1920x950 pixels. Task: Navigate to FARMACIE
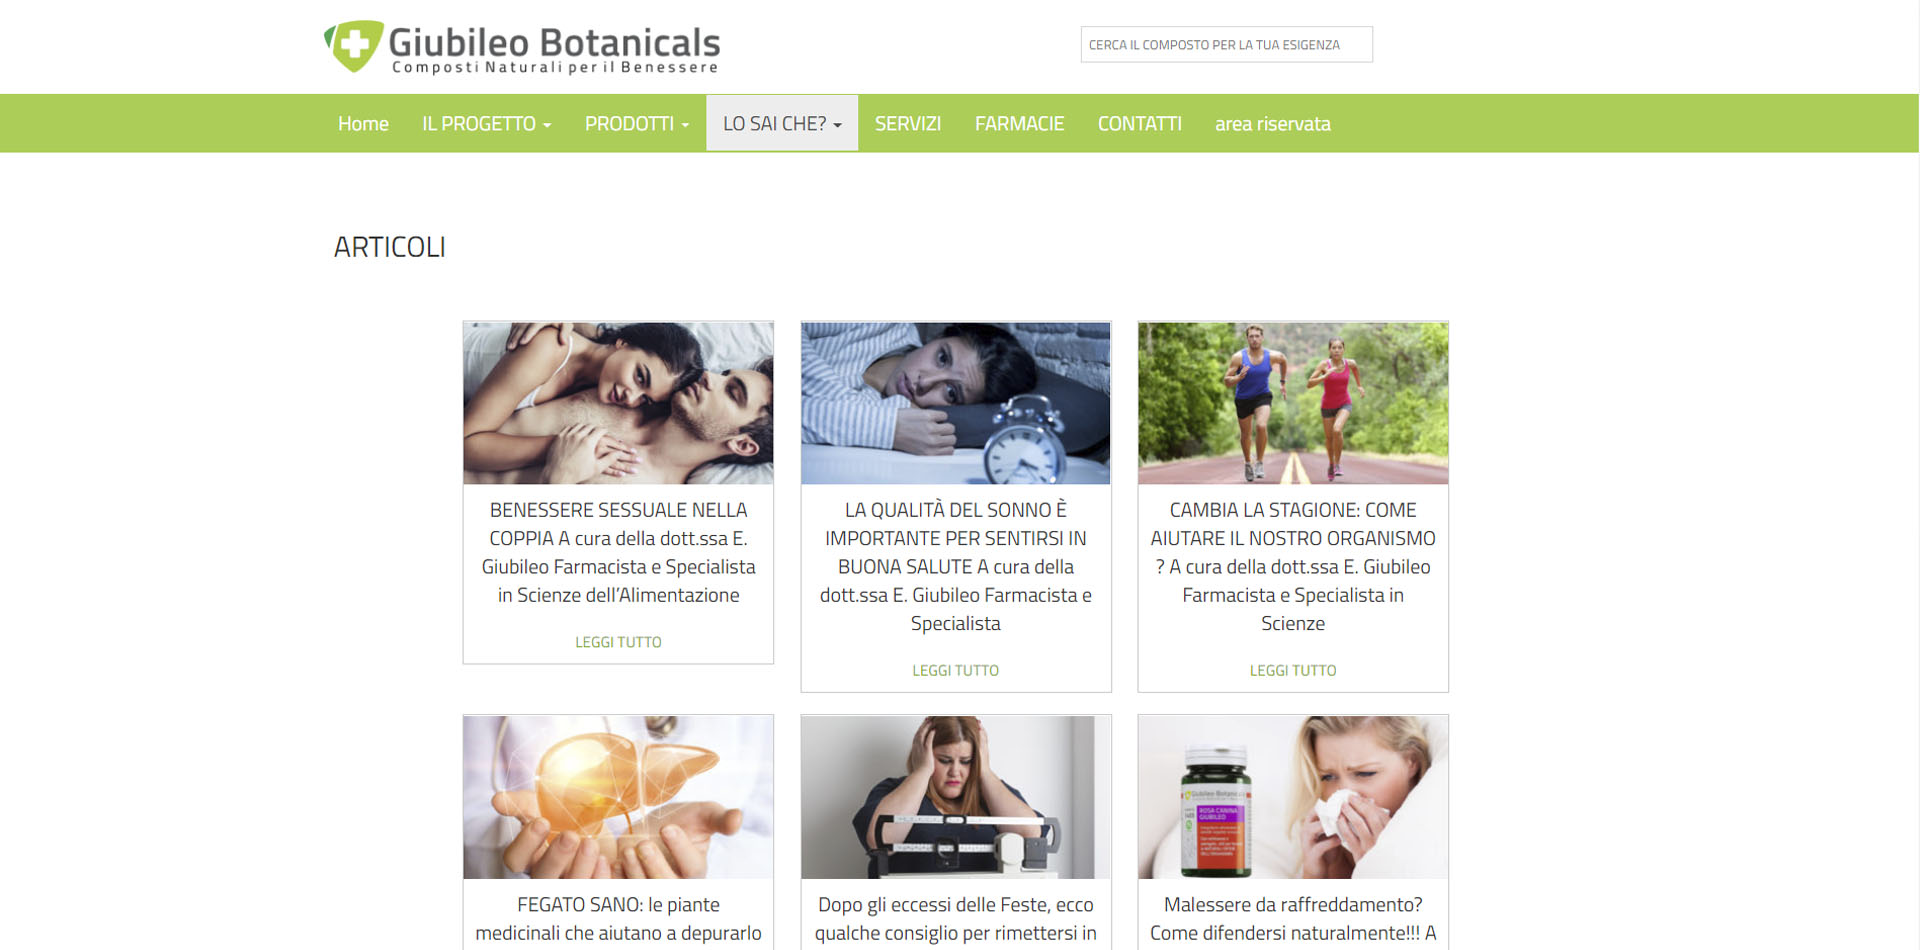coord(1019,124)
